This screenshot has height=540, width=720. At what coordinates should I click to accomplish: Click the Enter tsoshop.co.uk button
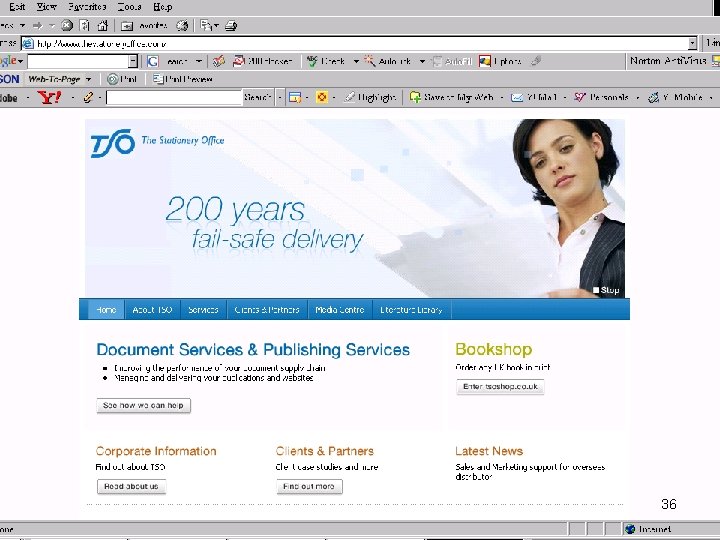point(500,387)
